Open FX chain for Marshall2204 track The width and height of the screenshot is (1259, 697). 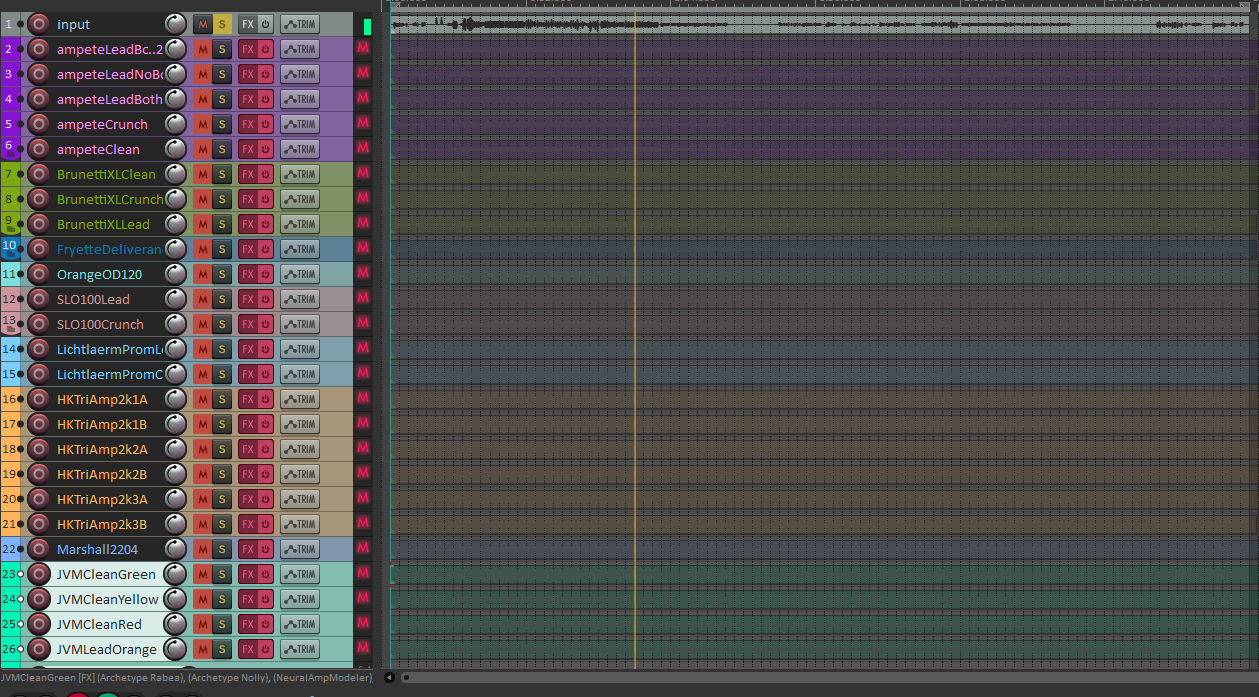click(x=247, y=549)
